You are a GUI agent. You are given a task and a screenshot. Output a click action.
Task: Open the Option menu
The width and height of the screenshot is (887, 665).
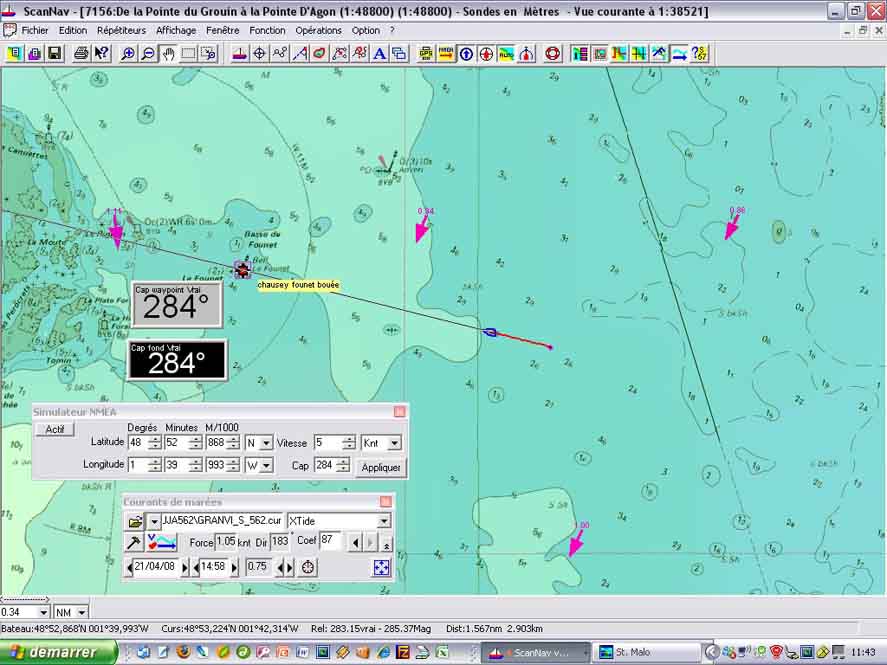coord(365,31)
